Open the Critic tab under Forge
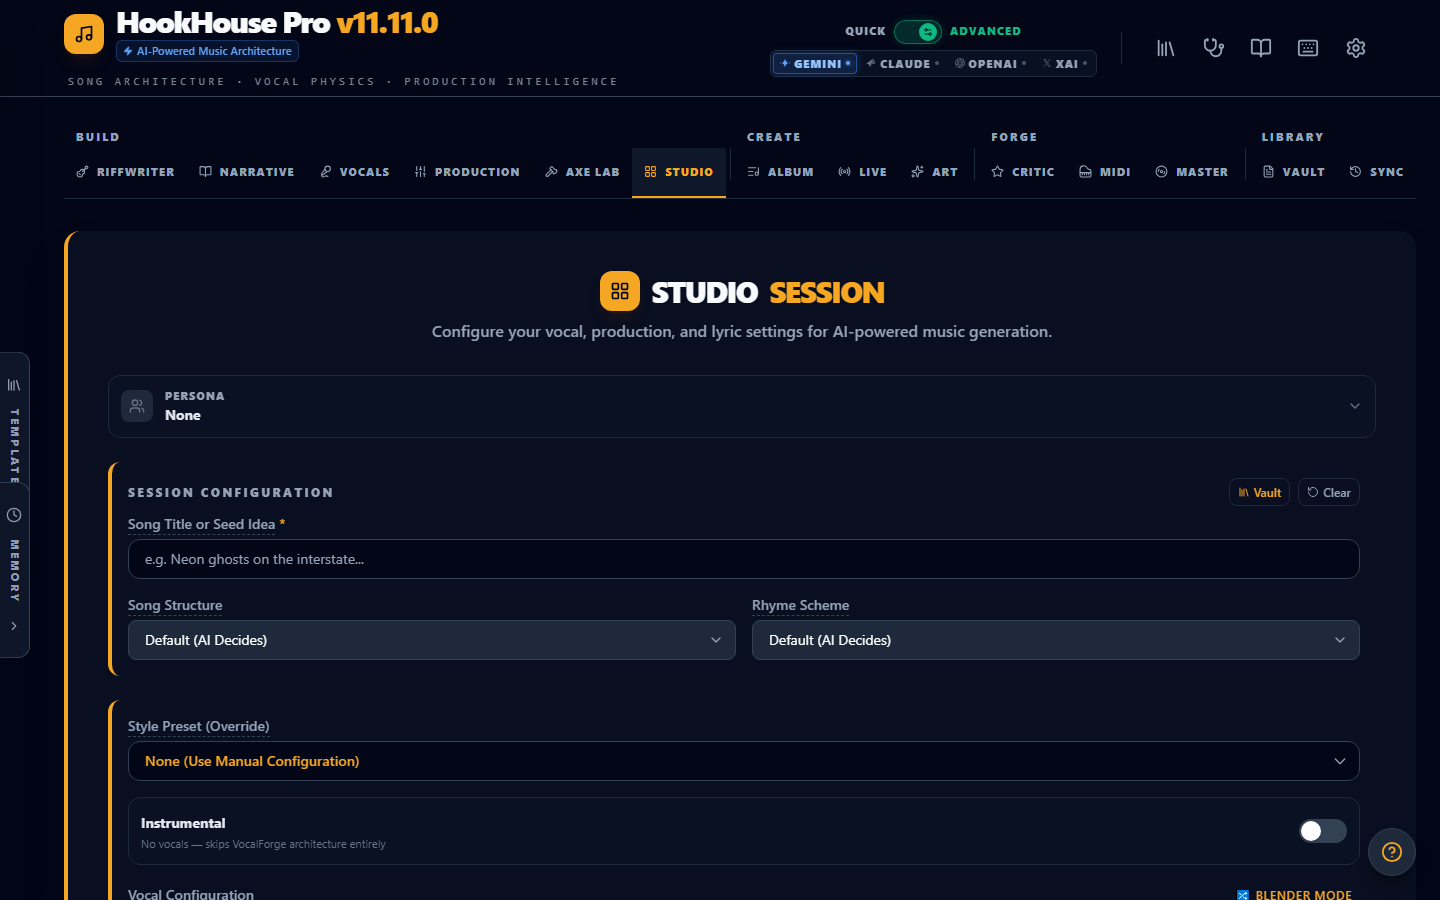Screen dimensions: 1440x900 click(x=1022, y=171)
